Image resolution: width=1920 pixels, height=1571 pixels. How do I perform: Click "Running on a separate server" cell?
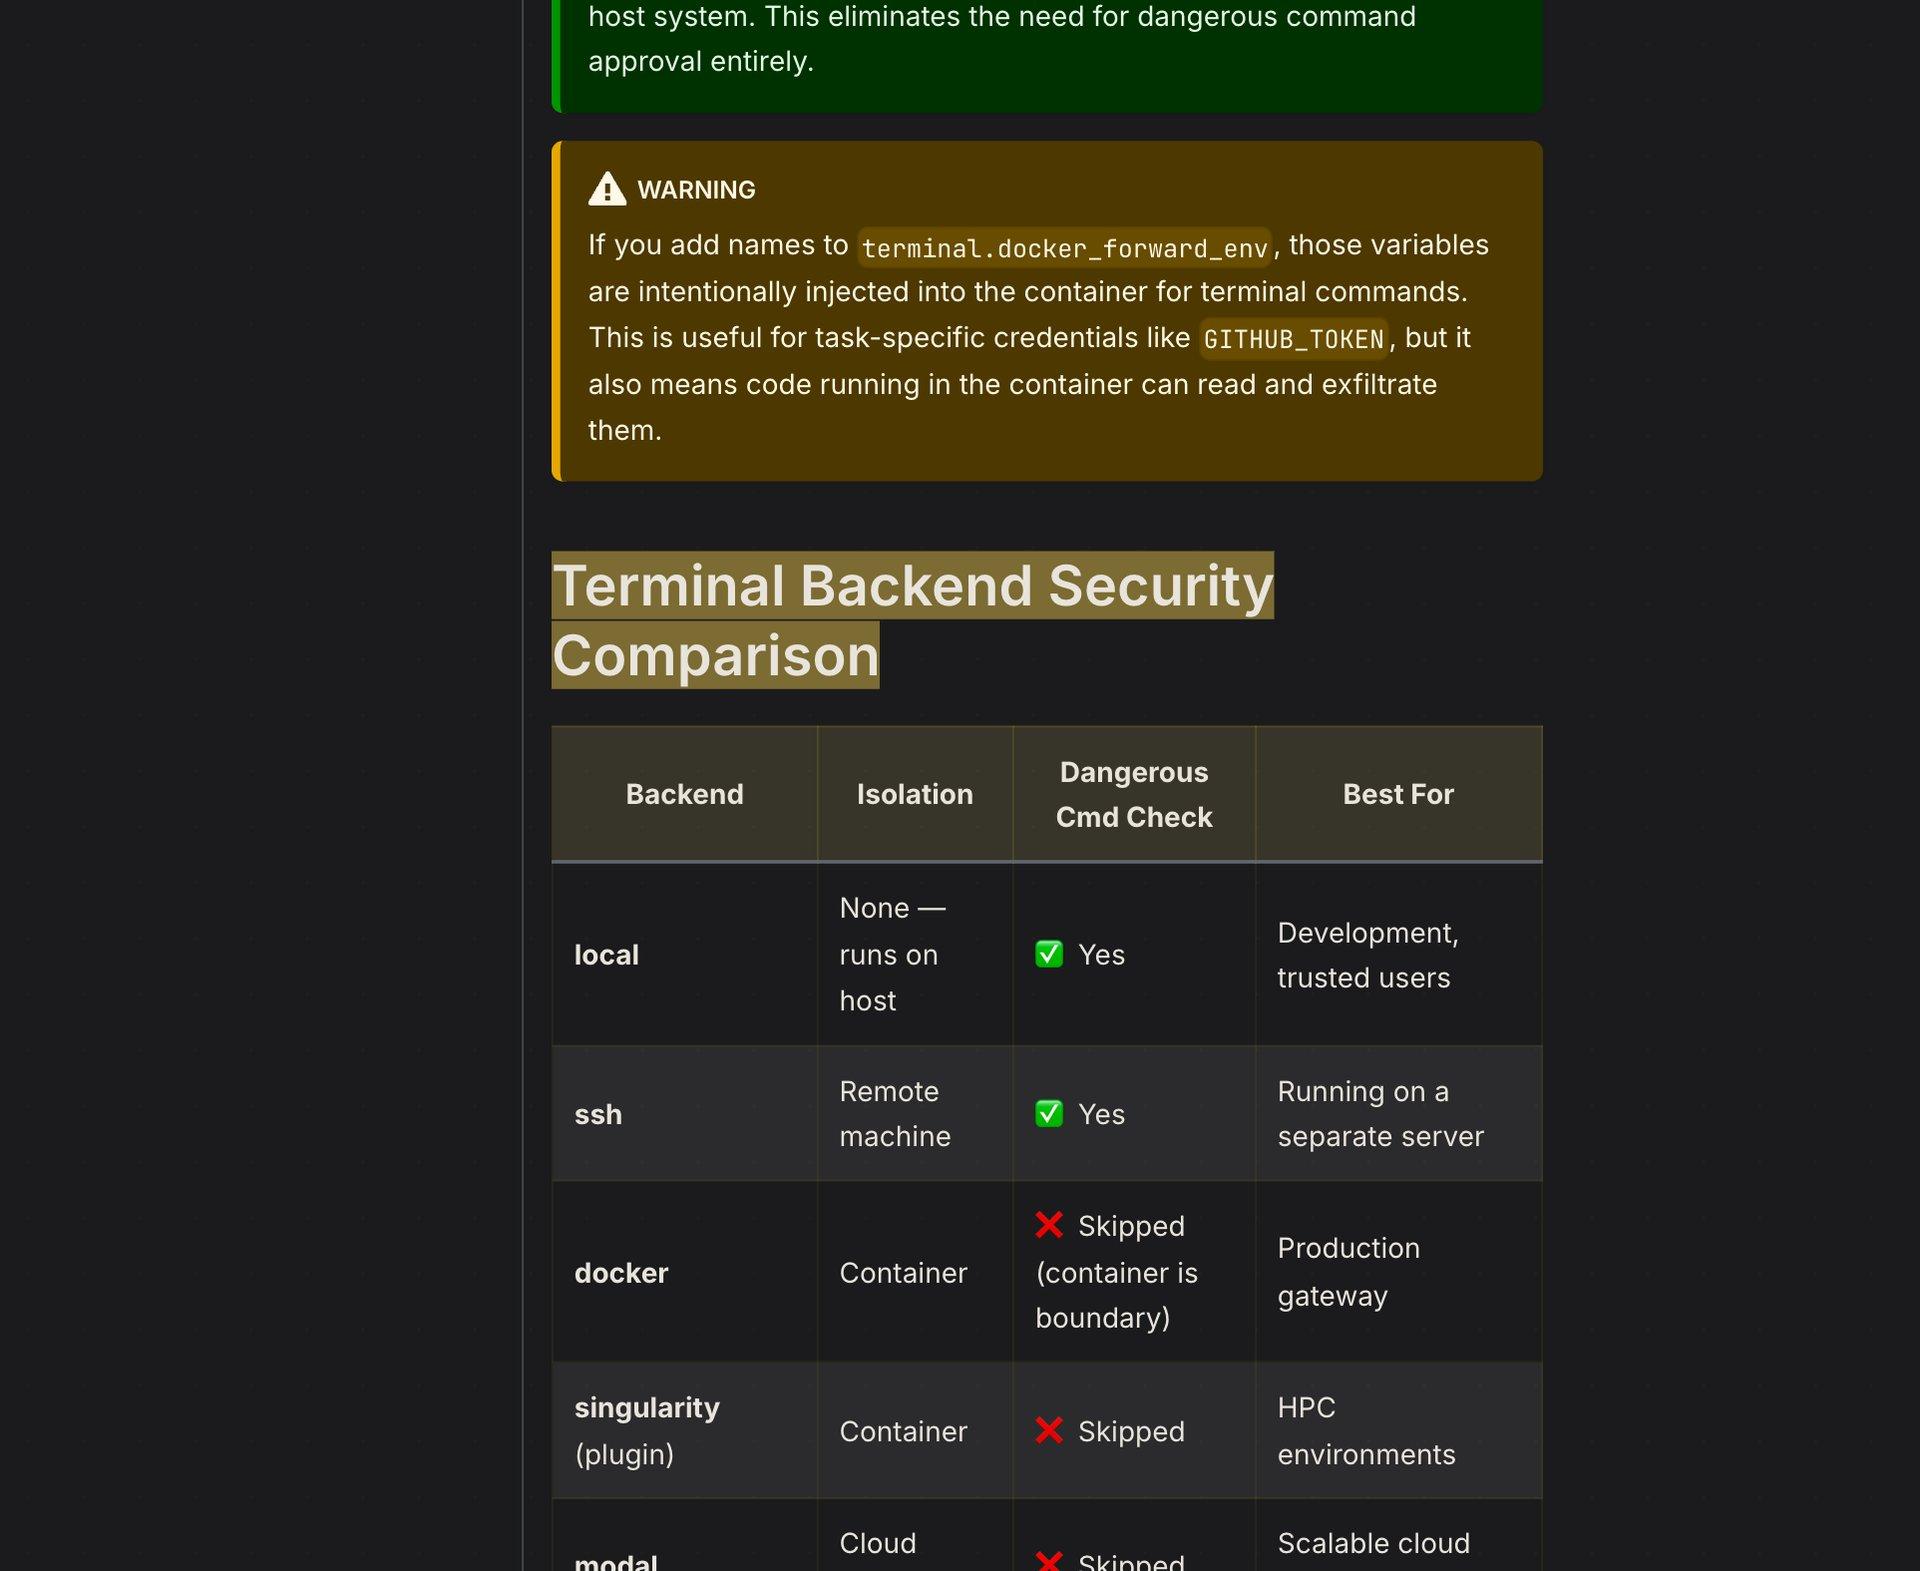(x=1398, y=1114)
